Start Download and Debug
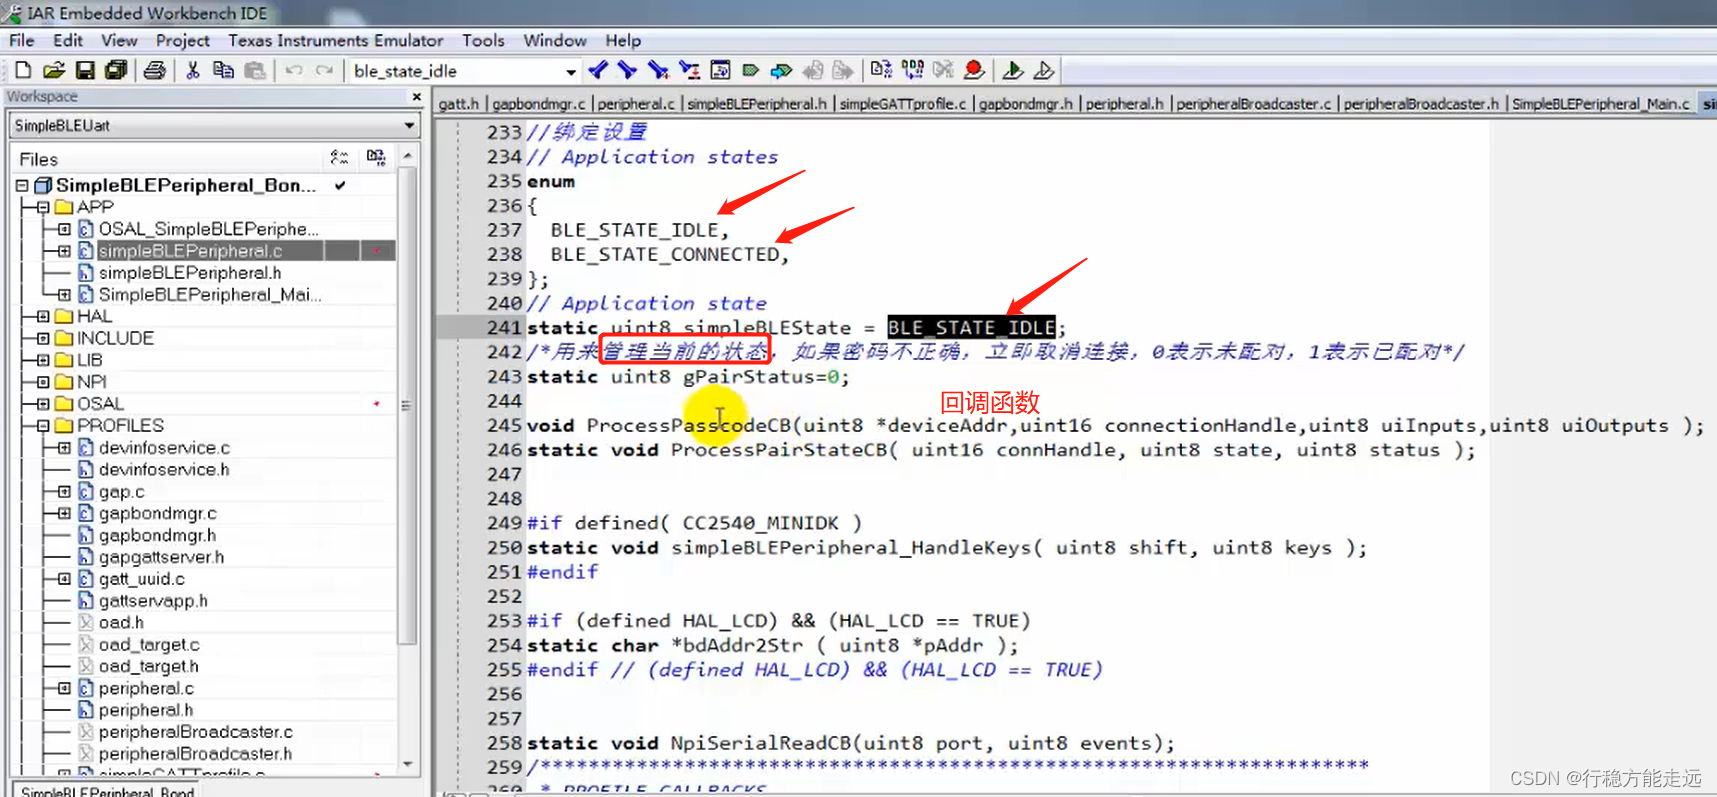Screen dimensions: 1717x797 coord(1012,70)
